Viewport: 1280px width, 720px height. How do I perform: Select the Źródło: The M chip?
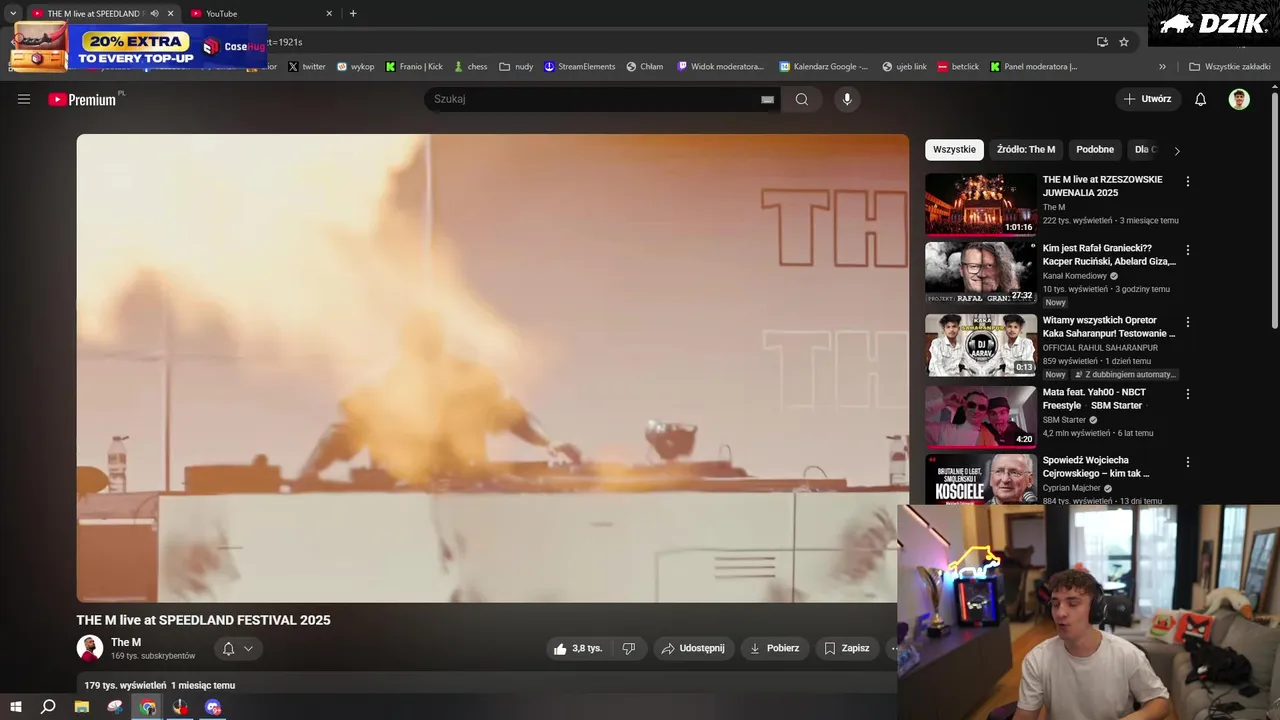tap(1026, 149)
